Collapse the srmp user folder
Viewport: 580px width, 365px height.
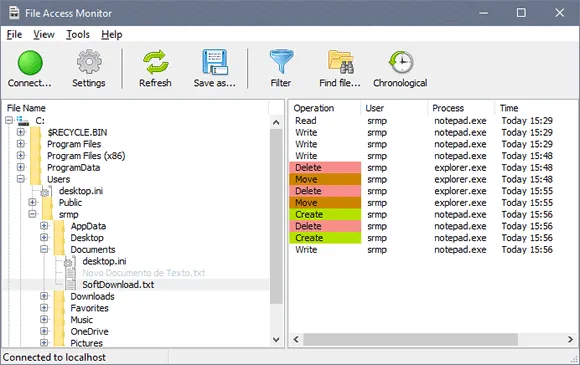click(33, 214)
